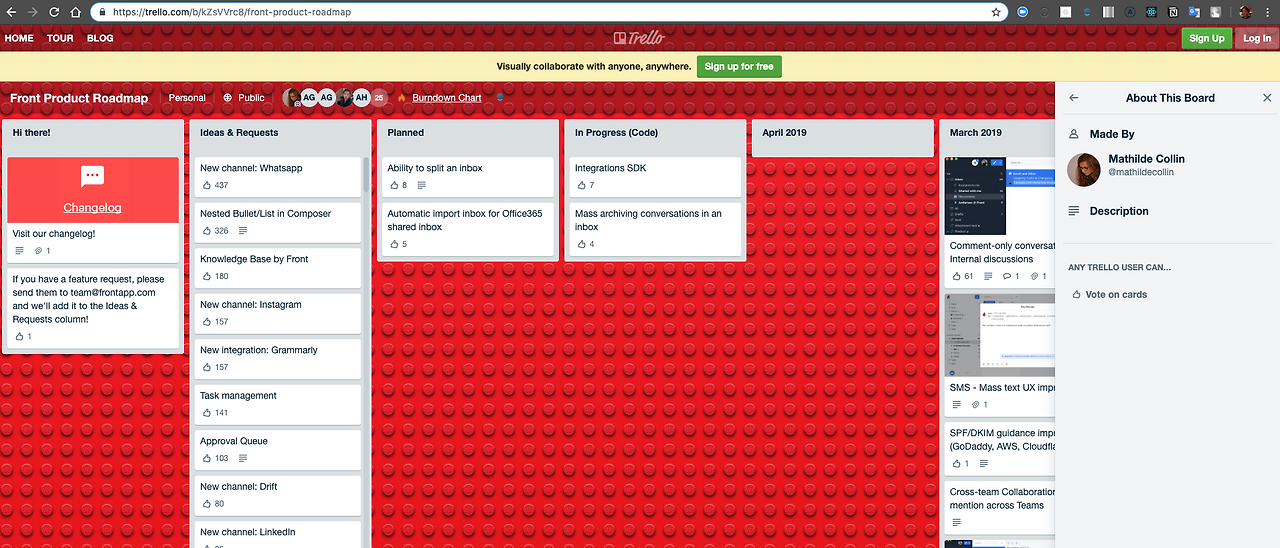Click the Public visibility label
The image size is (1280, 548).
(252, 98)
